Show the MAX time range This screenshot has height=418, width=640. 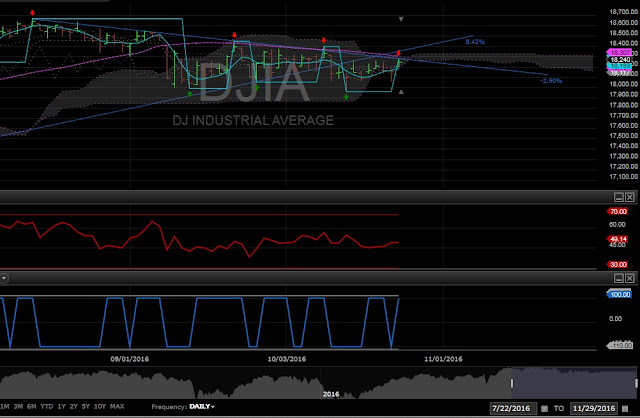click(x=117, y=407)
